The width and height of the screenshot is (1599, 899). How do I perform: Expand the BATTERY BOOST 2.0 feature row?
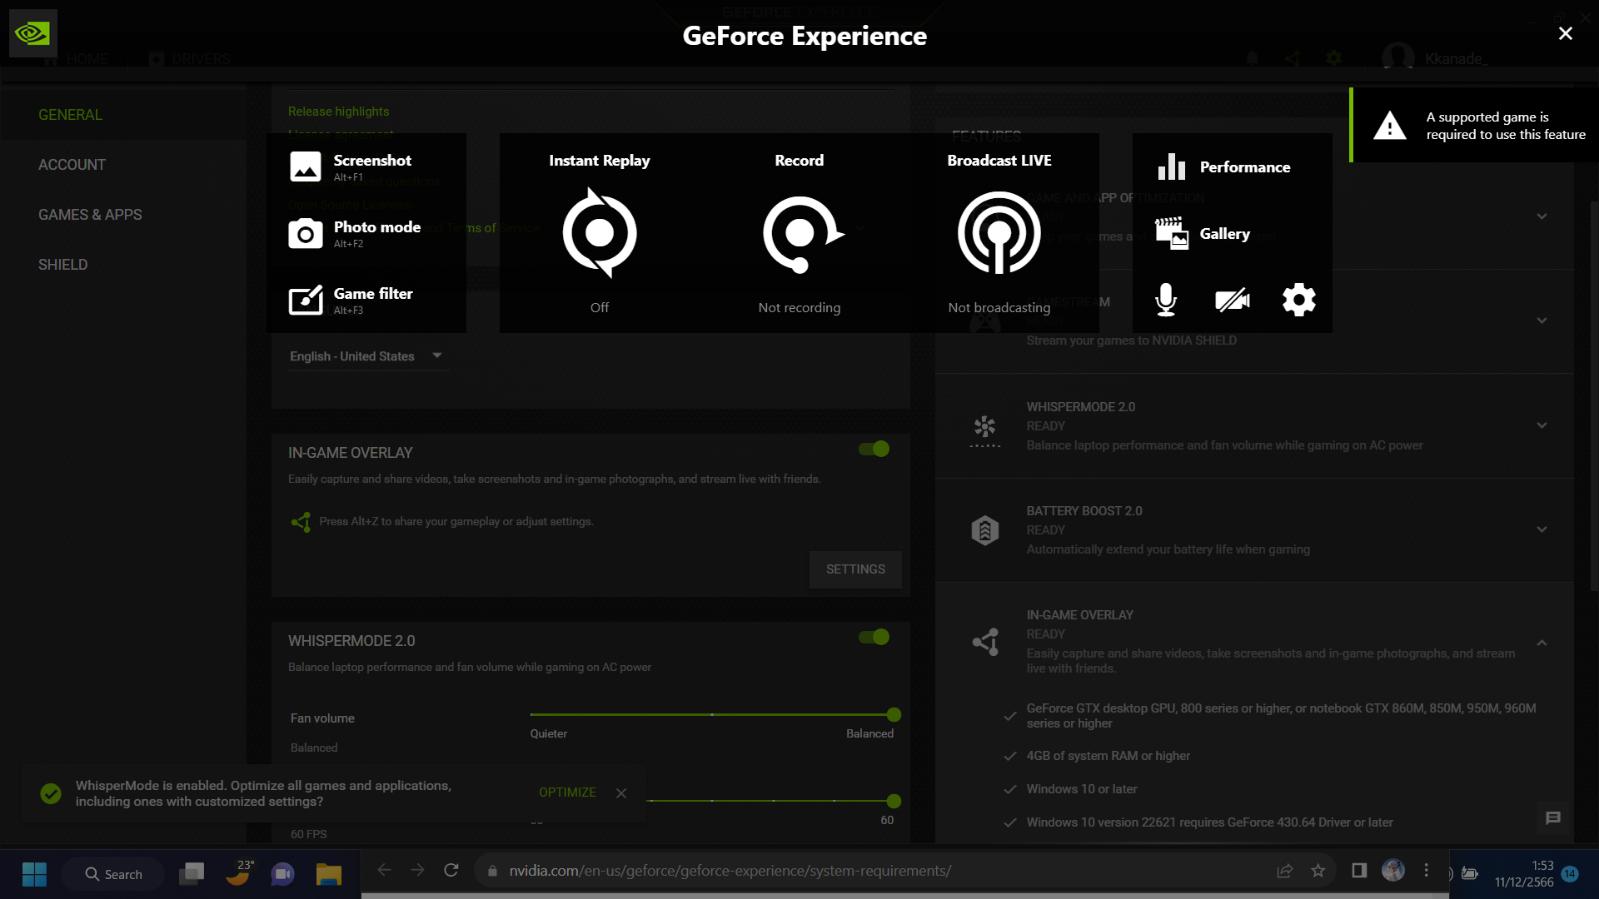point(1542,529)
